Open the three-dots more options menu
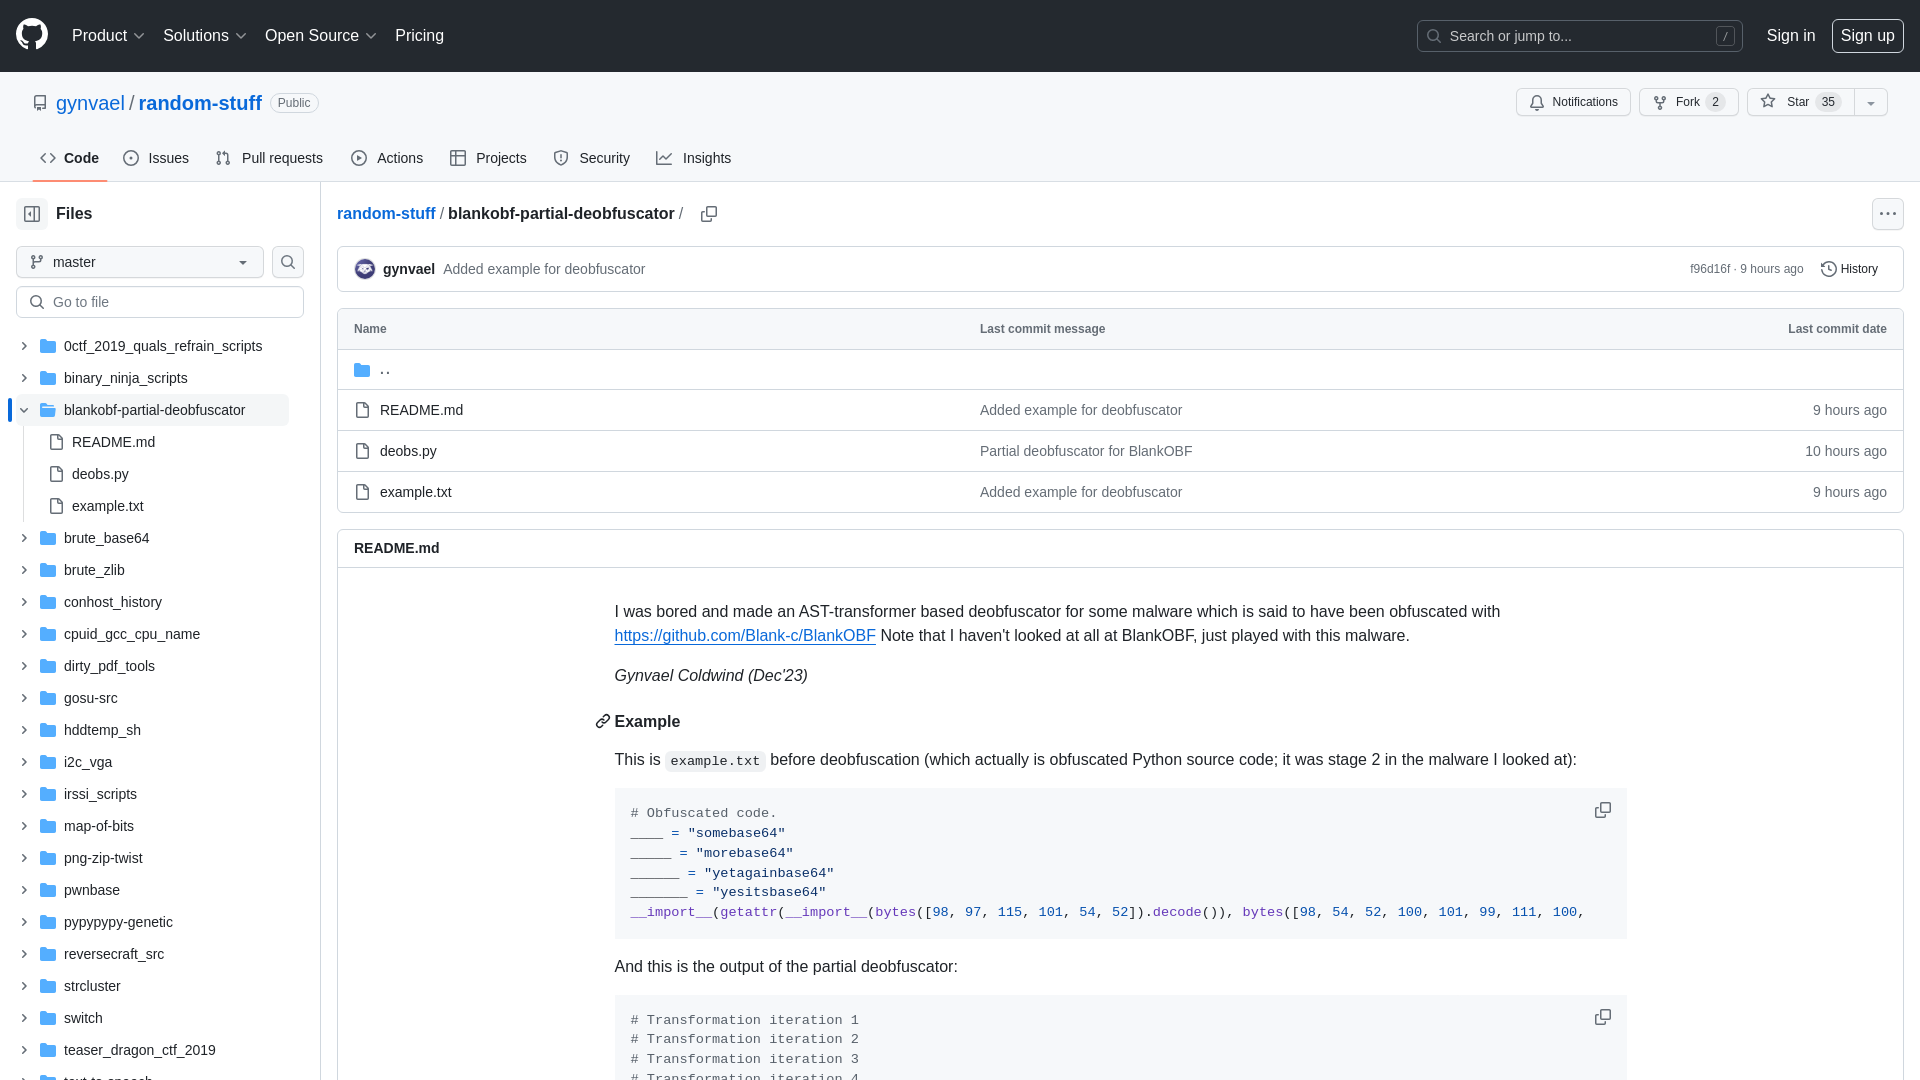Image resolution: width=1920 pixels, height=1080 pixels. pyautogui.click(x=1887, y=214)
